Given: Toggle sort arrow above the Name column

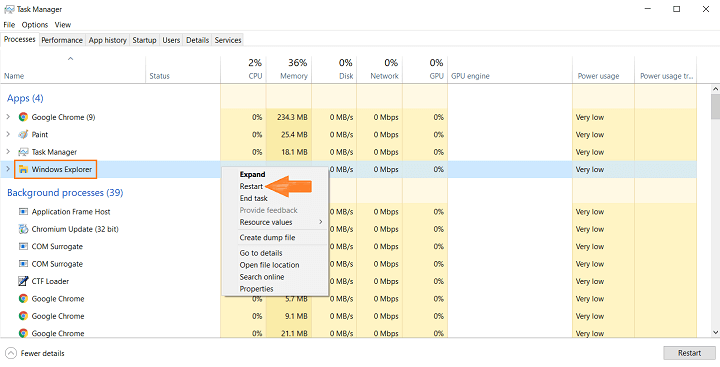Looking at the screenshot, I should pos(70,58).
